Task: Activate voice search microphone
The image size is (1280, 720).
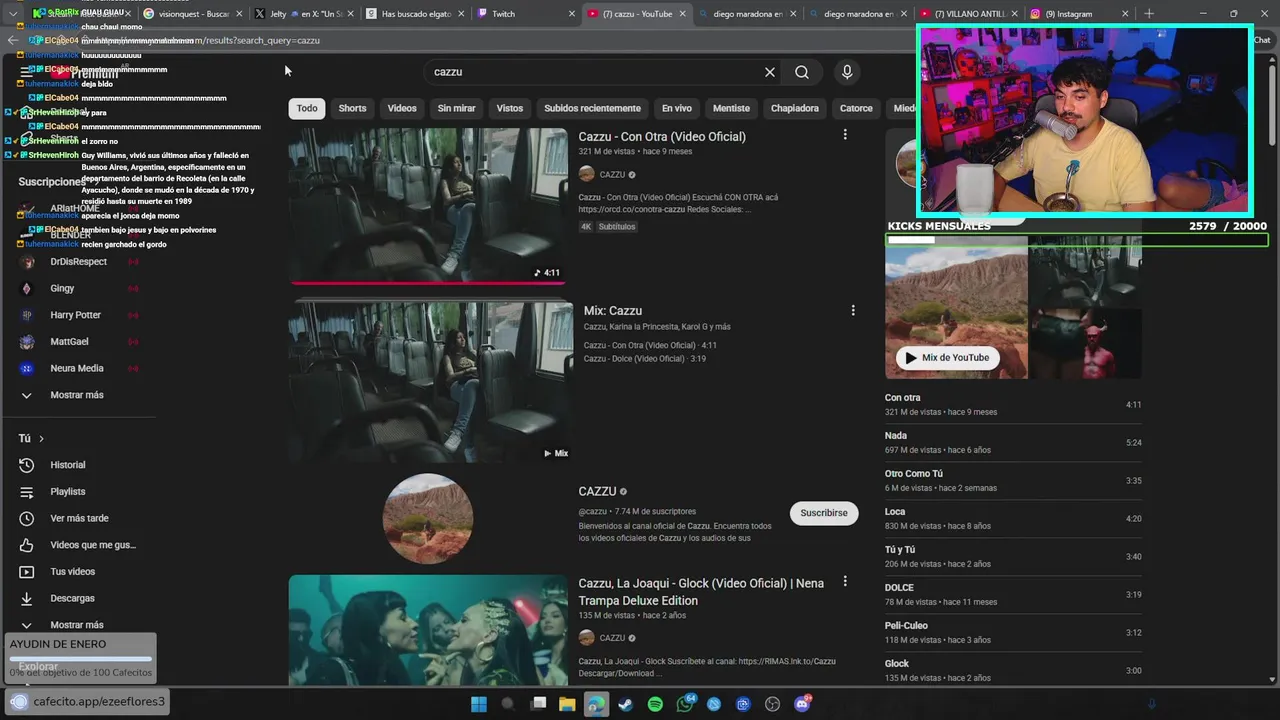Action: click(x=847, y=72)
